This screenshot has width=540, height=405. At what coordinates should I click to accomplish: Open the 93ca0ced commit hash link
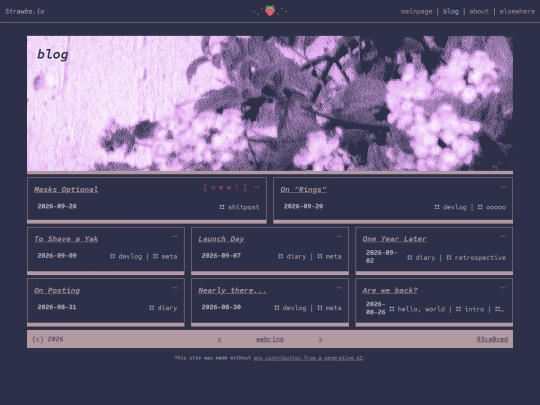(492, 339)
